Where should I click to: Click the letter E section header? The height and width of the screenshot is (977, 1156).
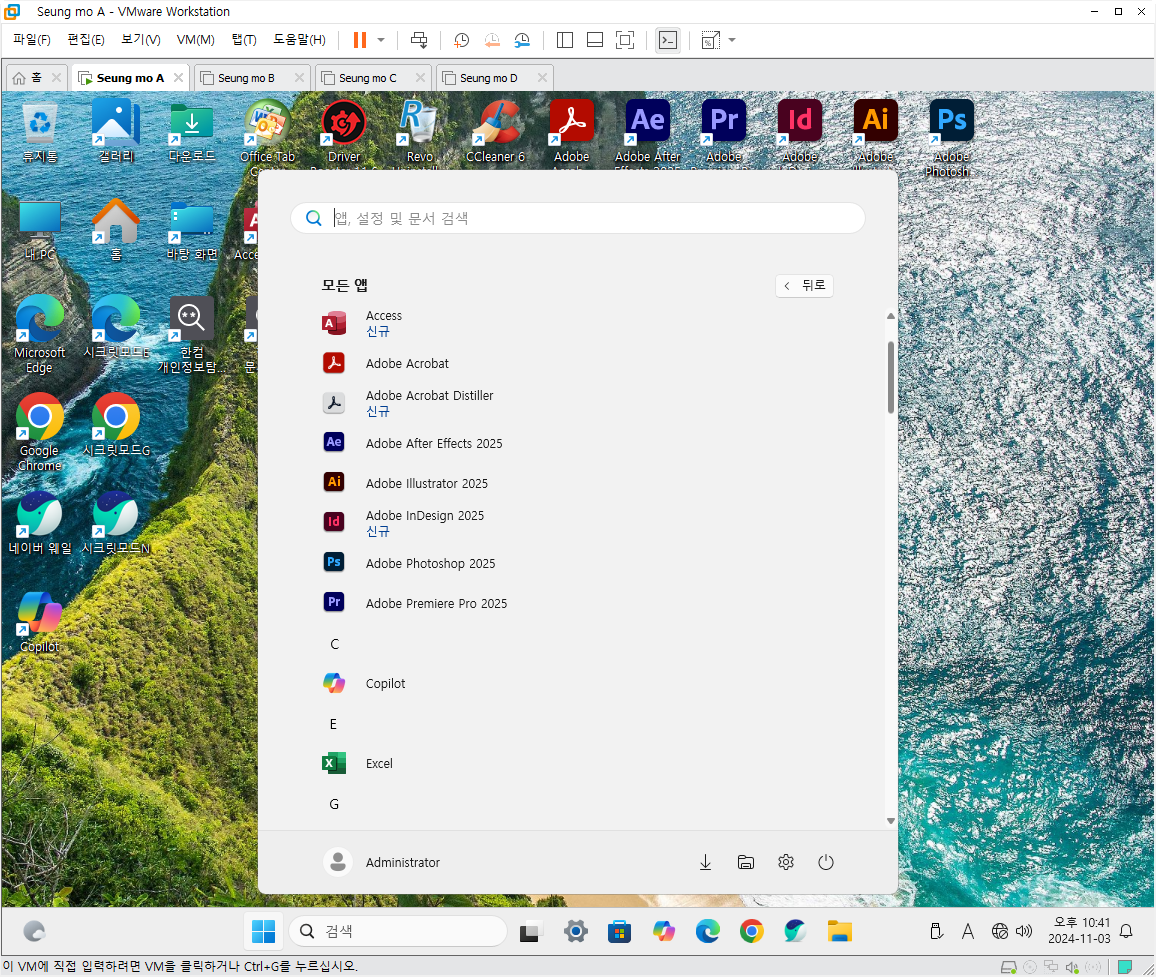pos(333,724)
